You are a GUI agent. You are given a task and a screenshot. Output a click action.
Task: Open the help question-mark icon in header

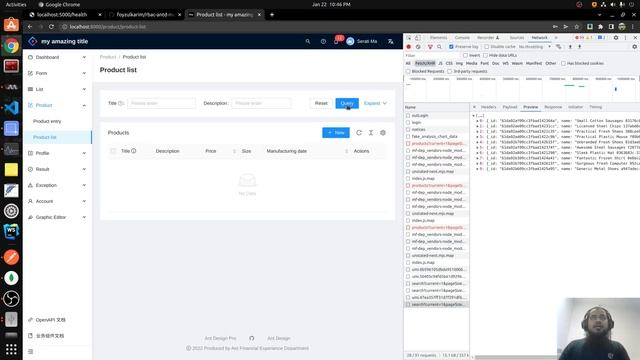pyautogui.click(x=323, y=41)
